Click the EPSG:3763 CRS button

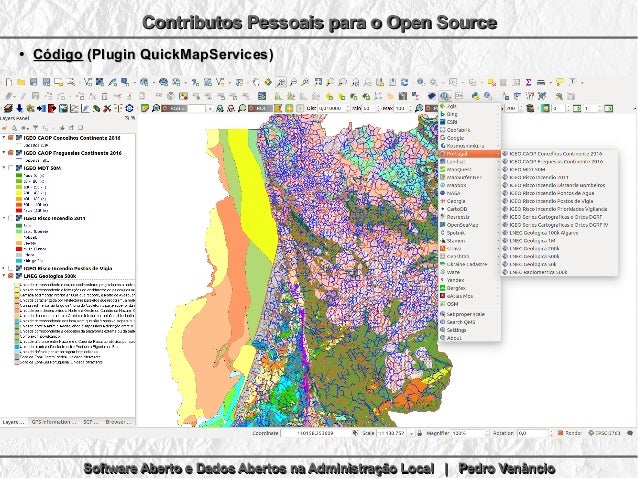coord(605,433)
